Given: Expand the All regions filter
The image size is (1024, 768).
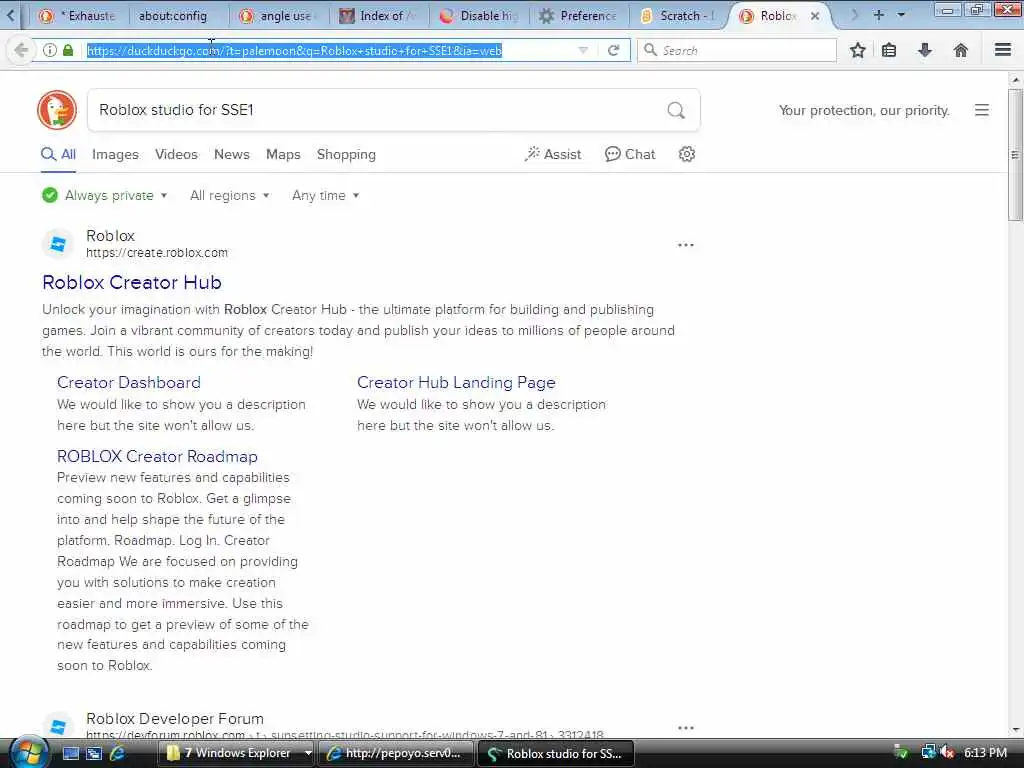Looking at the screenshot, I should [229, 195].
